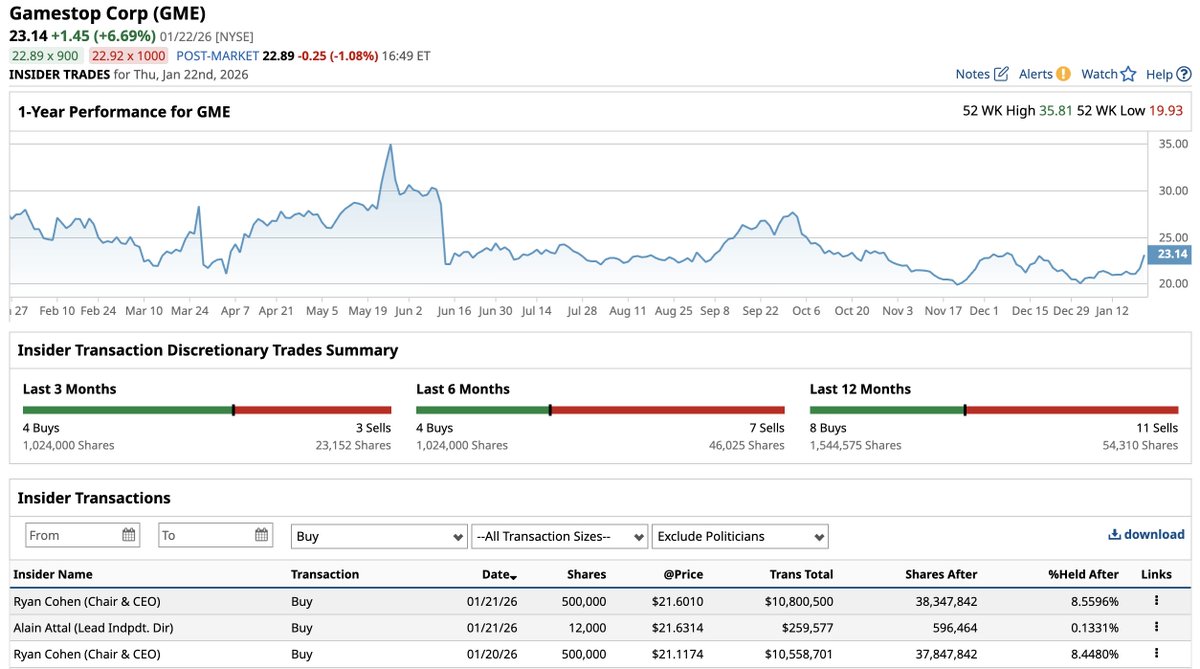The width and height of the screenshot is (1200, 669).
Task: Click the 7 Sells label
Action: 765,428
